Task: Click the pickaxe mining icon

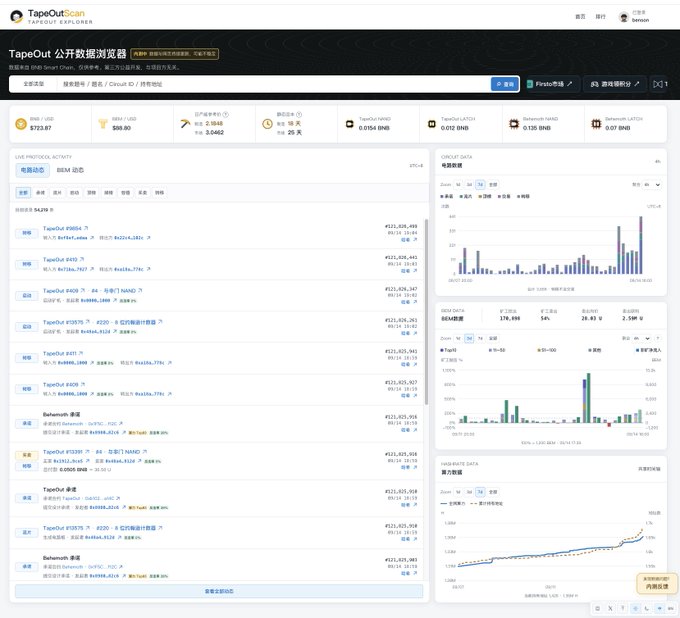Action: (x=185, y=124)
